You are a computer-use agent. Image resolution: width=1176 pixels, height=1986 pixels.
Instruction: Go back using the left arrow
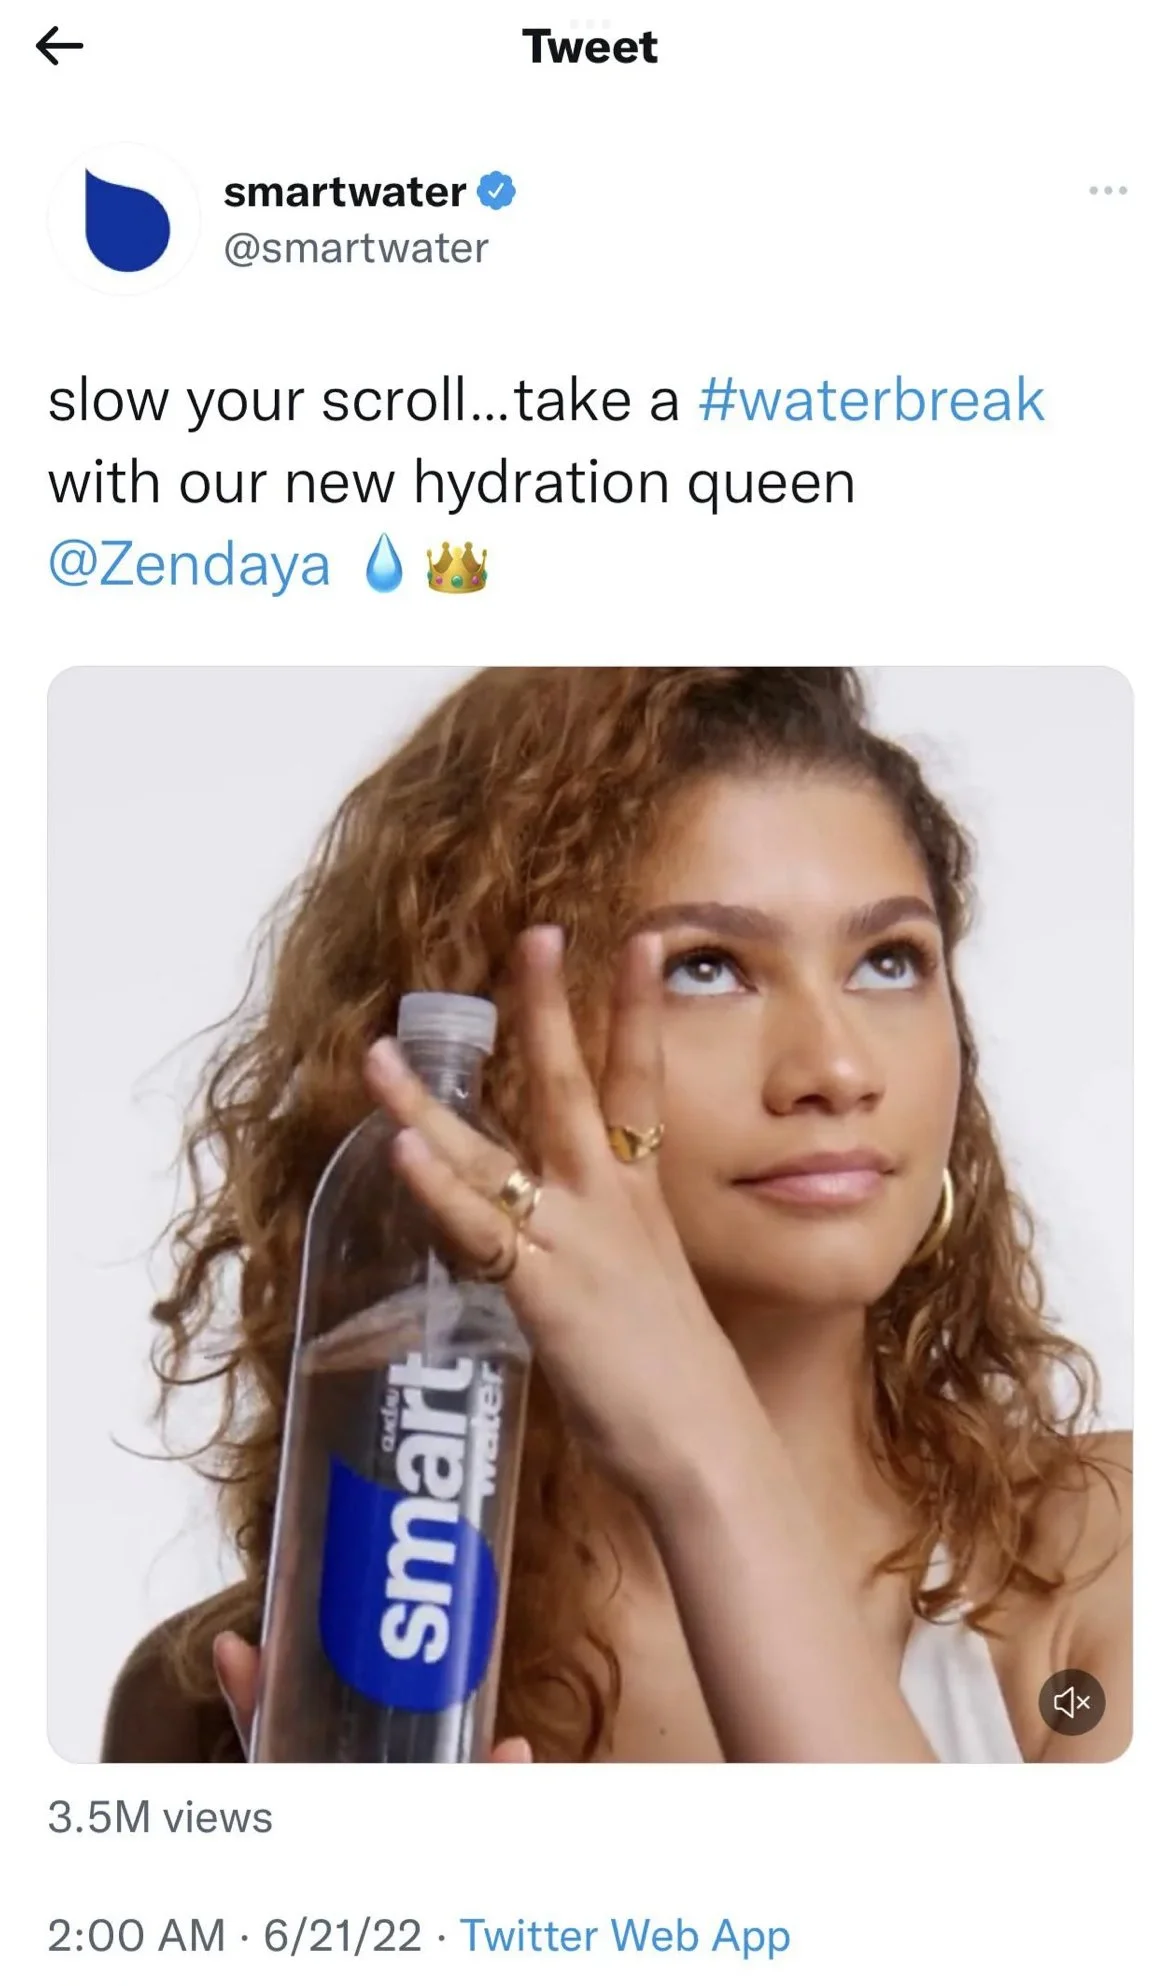tap(59, 46)
